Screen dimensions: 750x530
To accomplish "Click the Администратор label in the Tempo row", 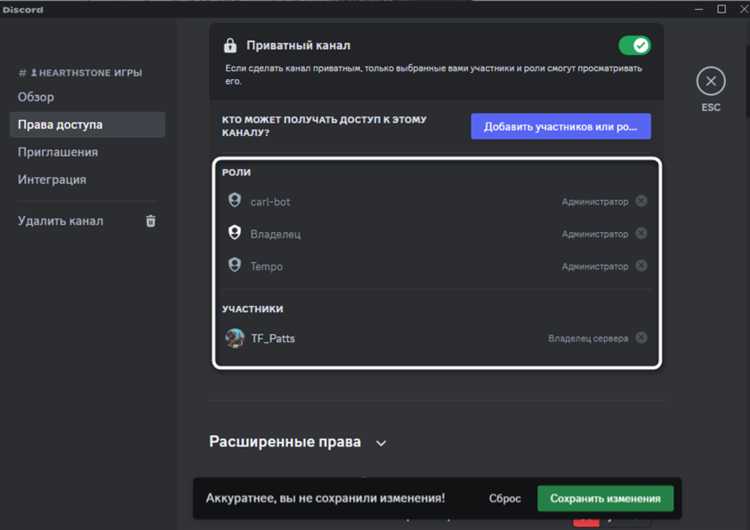I will pyautogui.click(x=595, y=266).
